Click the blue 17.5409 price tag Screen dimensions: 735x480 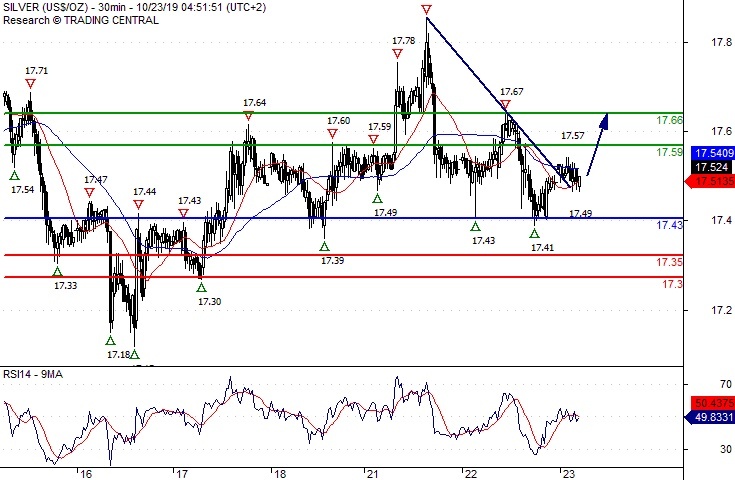[713, 153]
